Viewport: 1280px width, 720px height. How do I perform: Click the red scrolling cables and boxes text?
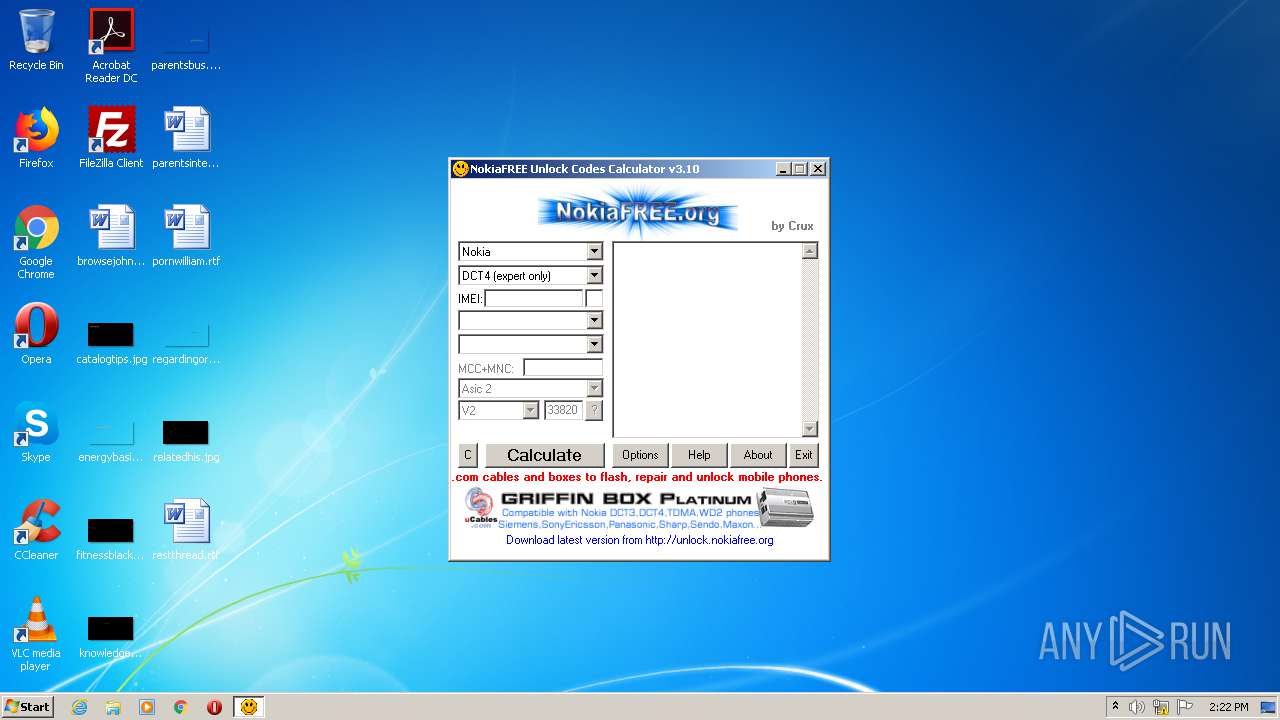coord(637,477)
